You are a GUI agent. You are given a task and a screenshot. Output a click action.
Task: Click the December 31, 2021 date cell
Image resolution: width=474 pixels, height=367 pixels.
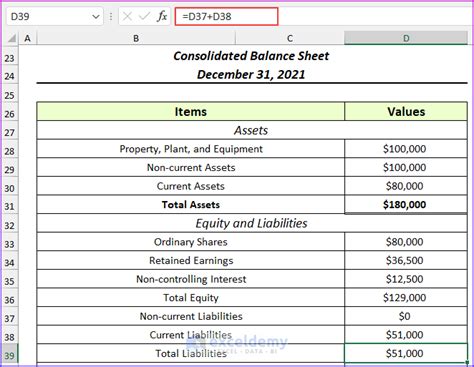click(252, 74)
